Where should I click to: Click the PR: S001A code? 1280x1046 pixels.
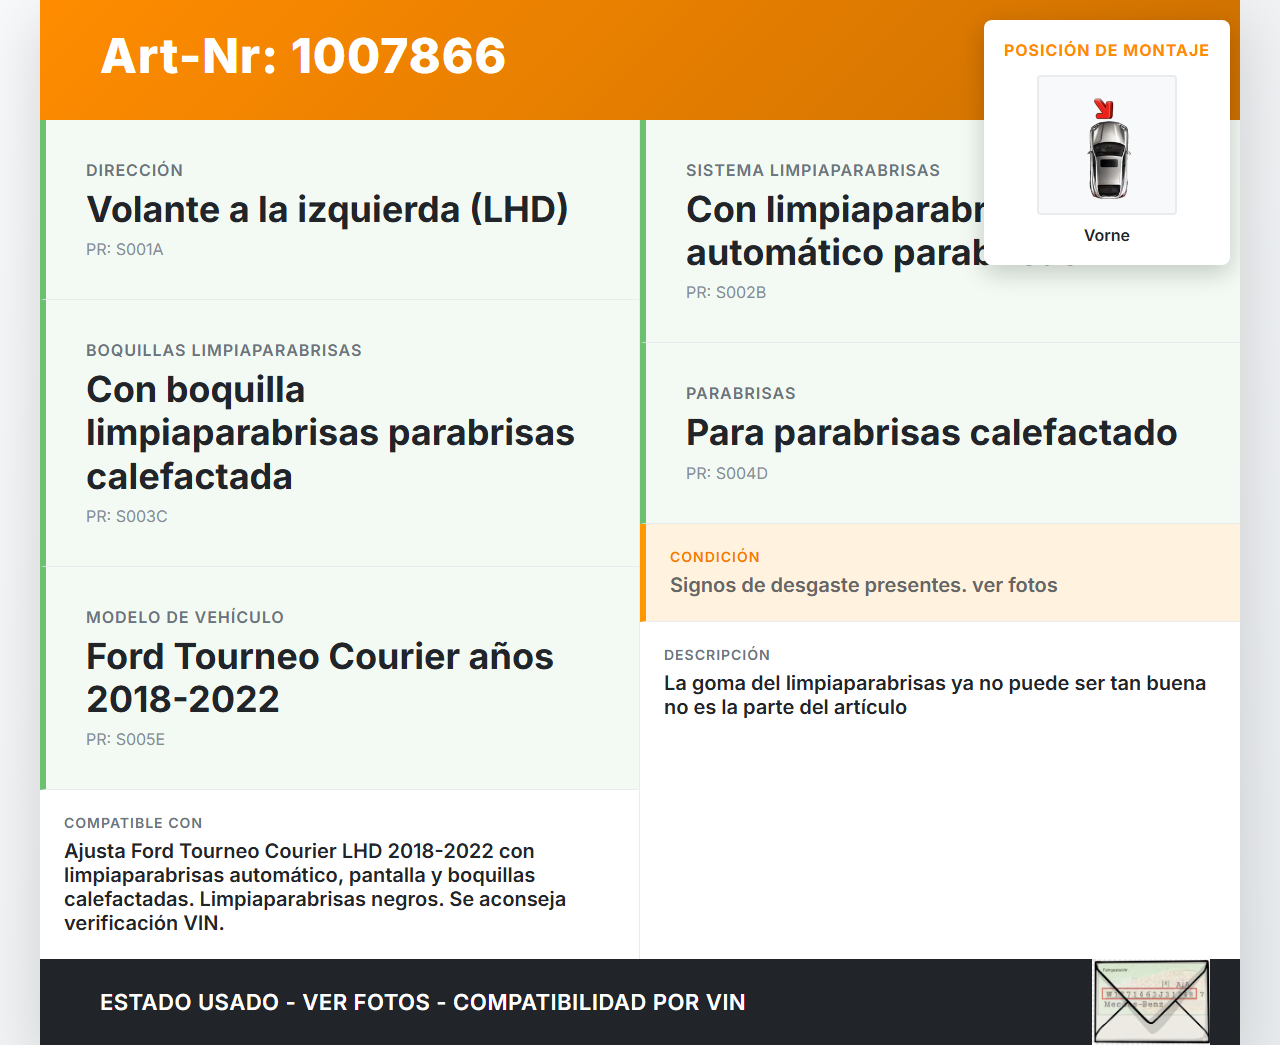click(x=125, y=249)
